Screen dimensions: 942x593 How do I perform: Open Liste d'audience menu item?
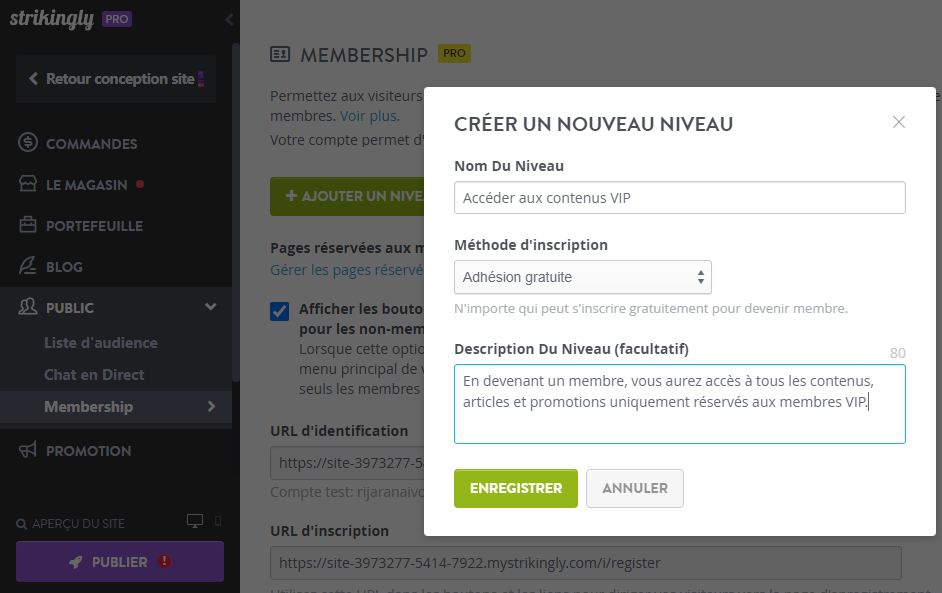pos(101,343)
